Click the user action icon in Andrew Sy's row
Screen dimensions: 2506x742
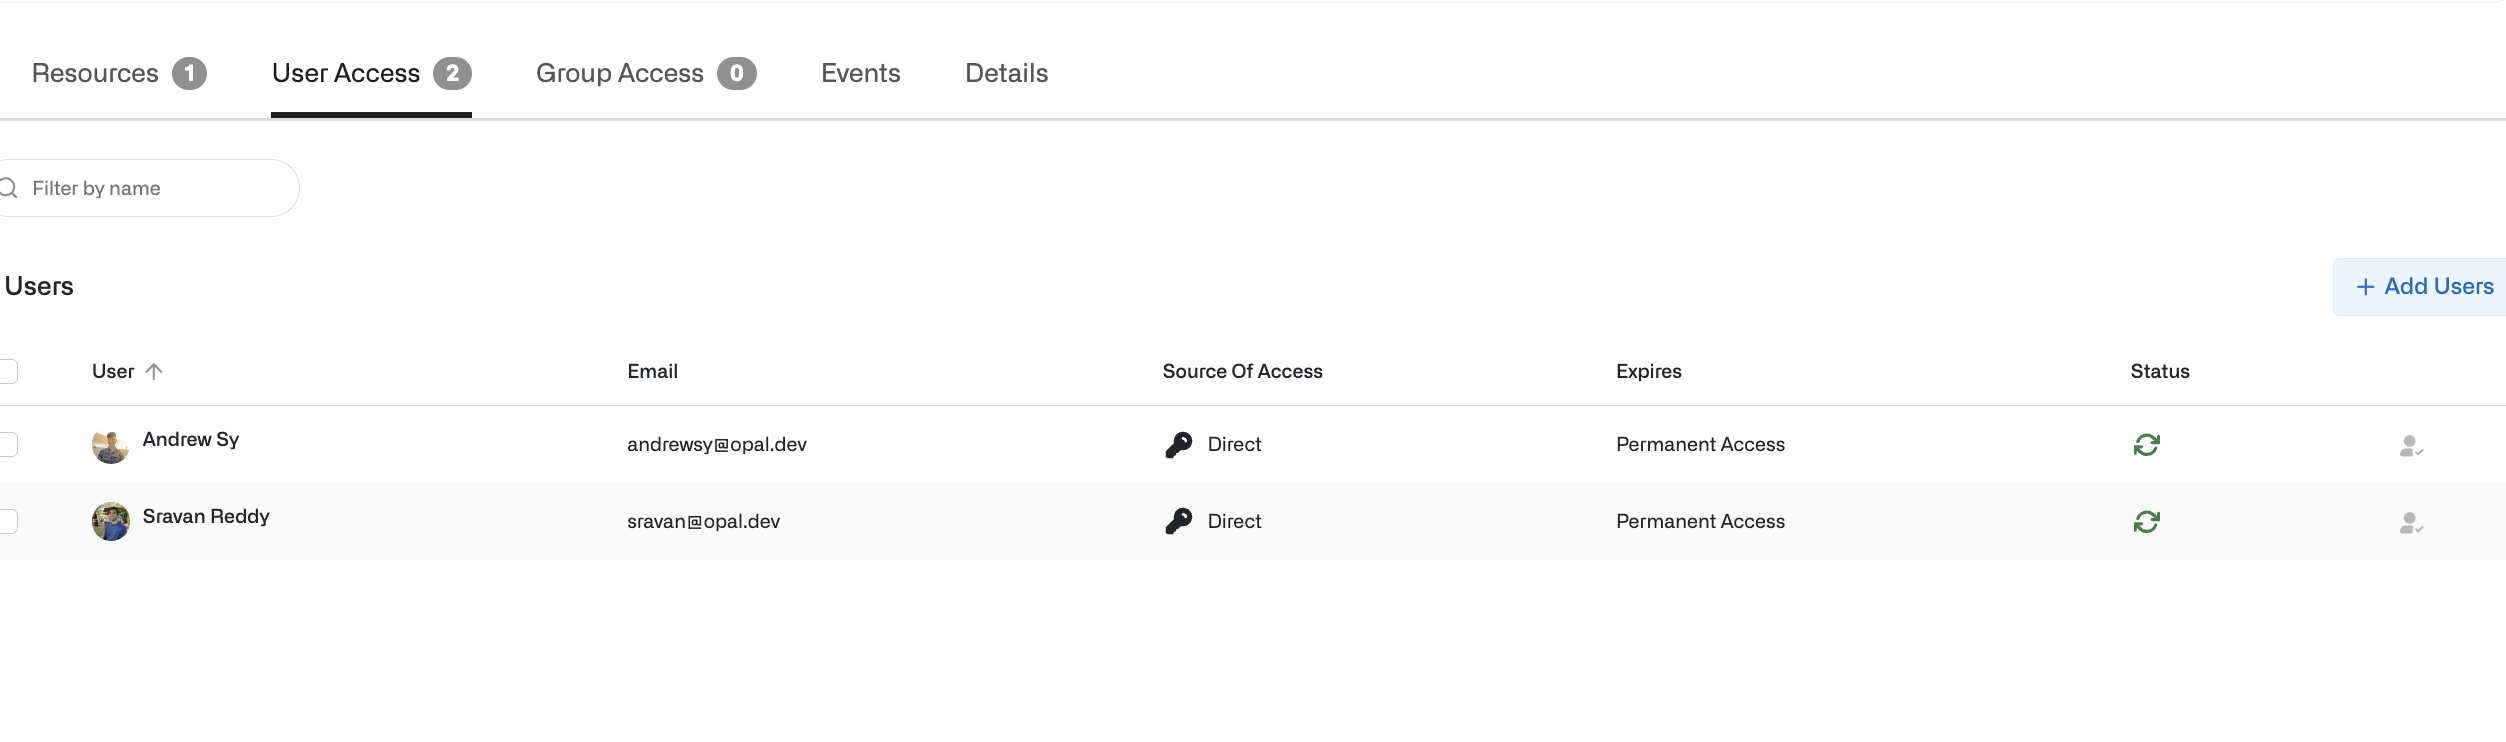[2410, 446]
